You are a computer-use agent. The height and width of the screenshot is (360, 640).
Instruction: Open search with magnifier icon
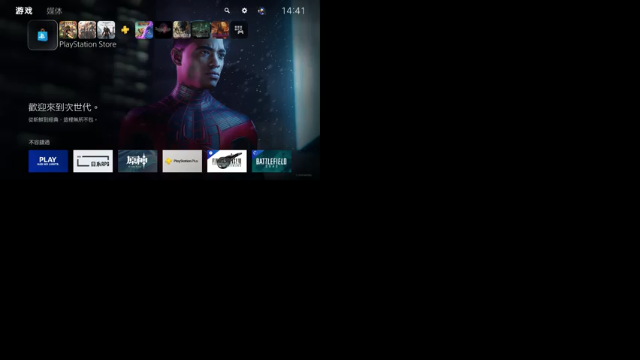(x=227, y=11)
